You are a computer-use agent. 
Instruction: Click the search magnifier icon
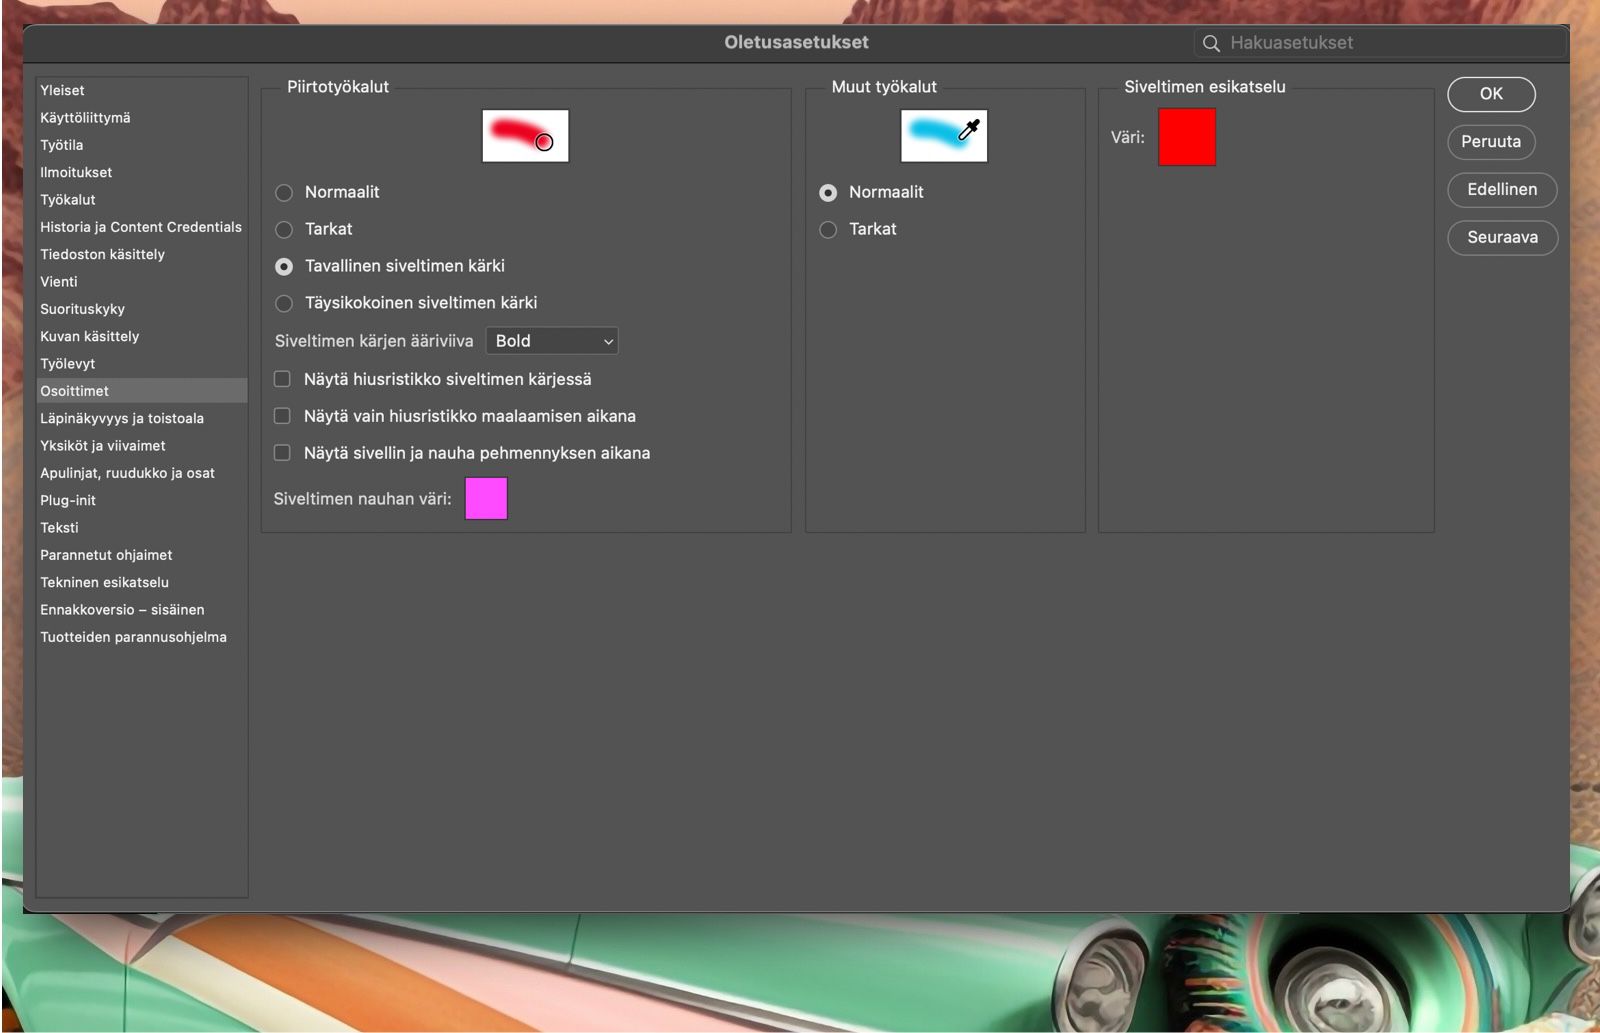tap(1211, 43)
